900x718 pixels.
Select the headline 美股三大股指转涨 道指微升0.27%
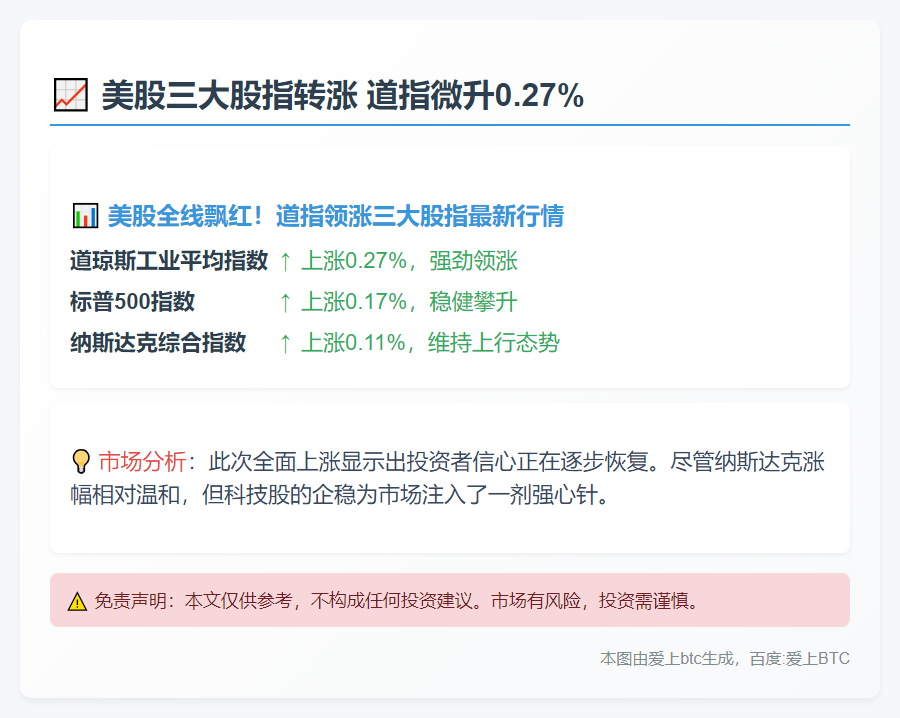343,95
